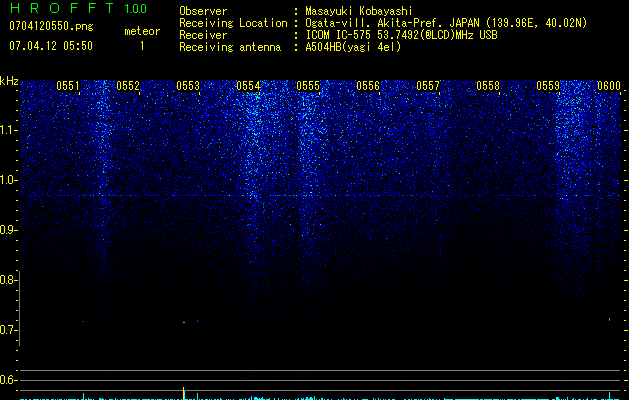Screen dimensions: 629x400
Task: Click the 0554 time marker
Action: click(x=248, y=86)
